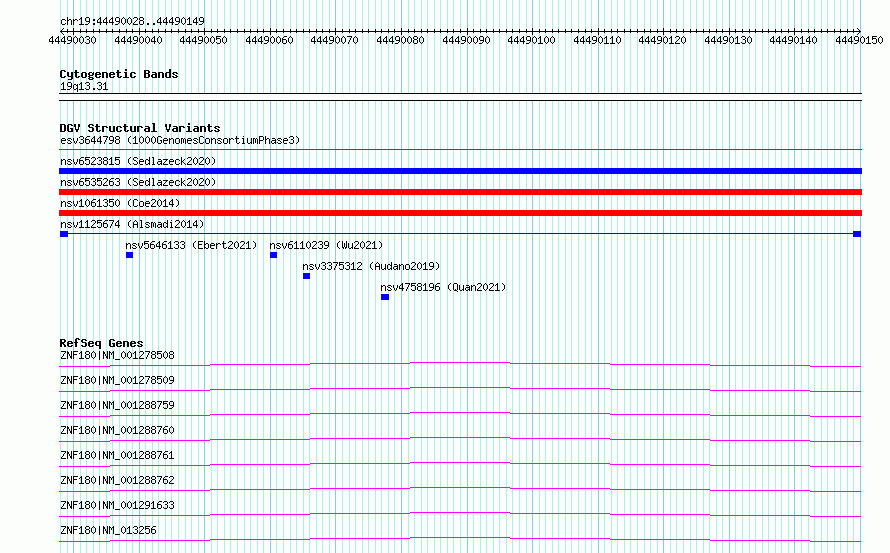Open variant nsv6523815 (Sedlazeck2020) label
This screenshot has height=553, width=890.
coord(138,161)
